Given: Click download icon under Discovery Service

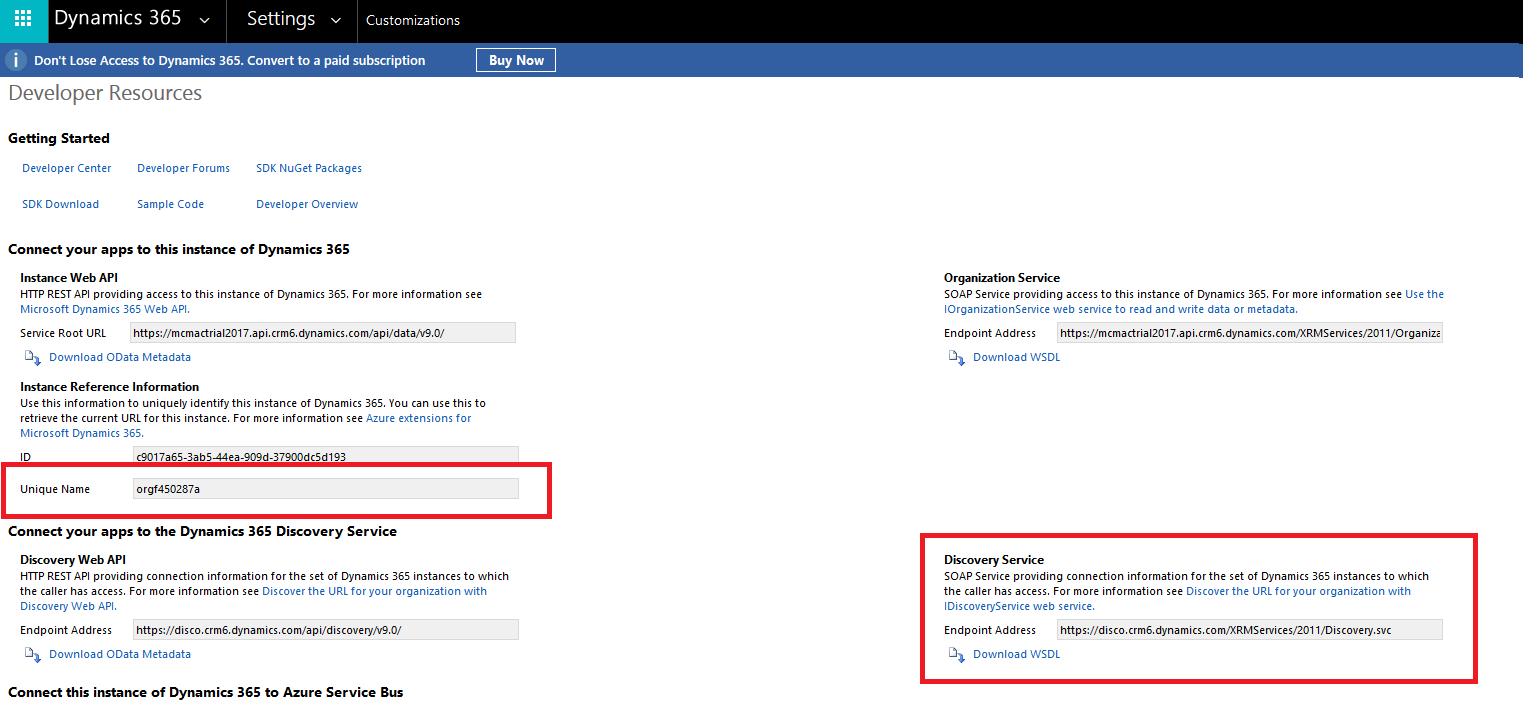Looking at the screenshot, I should click(x=957, y=655).
